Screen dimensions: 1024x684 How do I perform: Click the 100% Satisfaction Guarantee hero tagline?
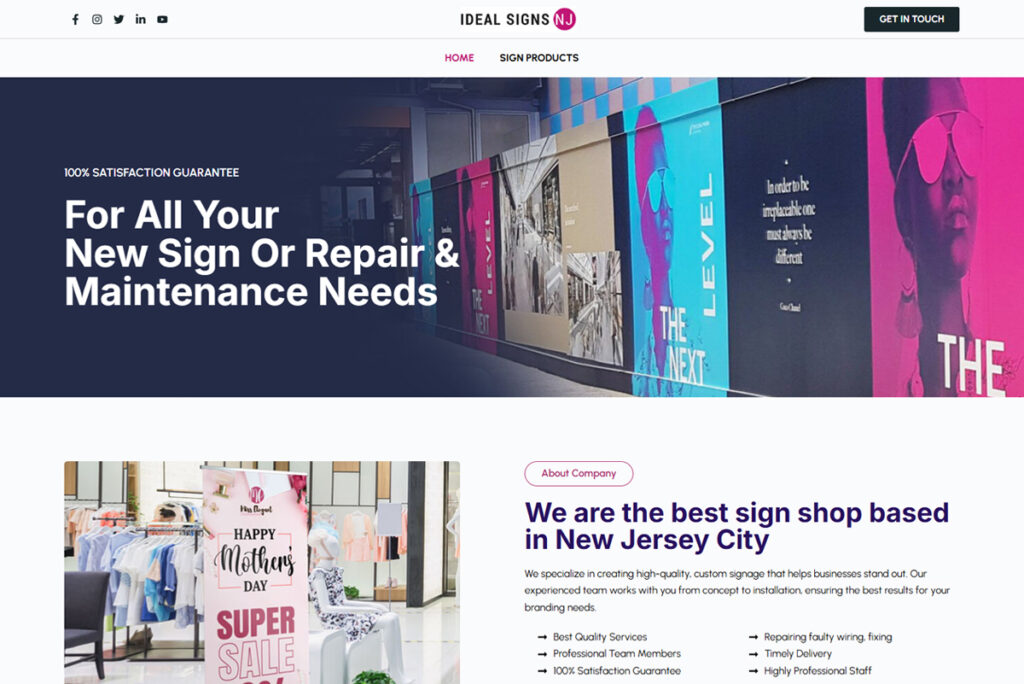pos(152,172)
